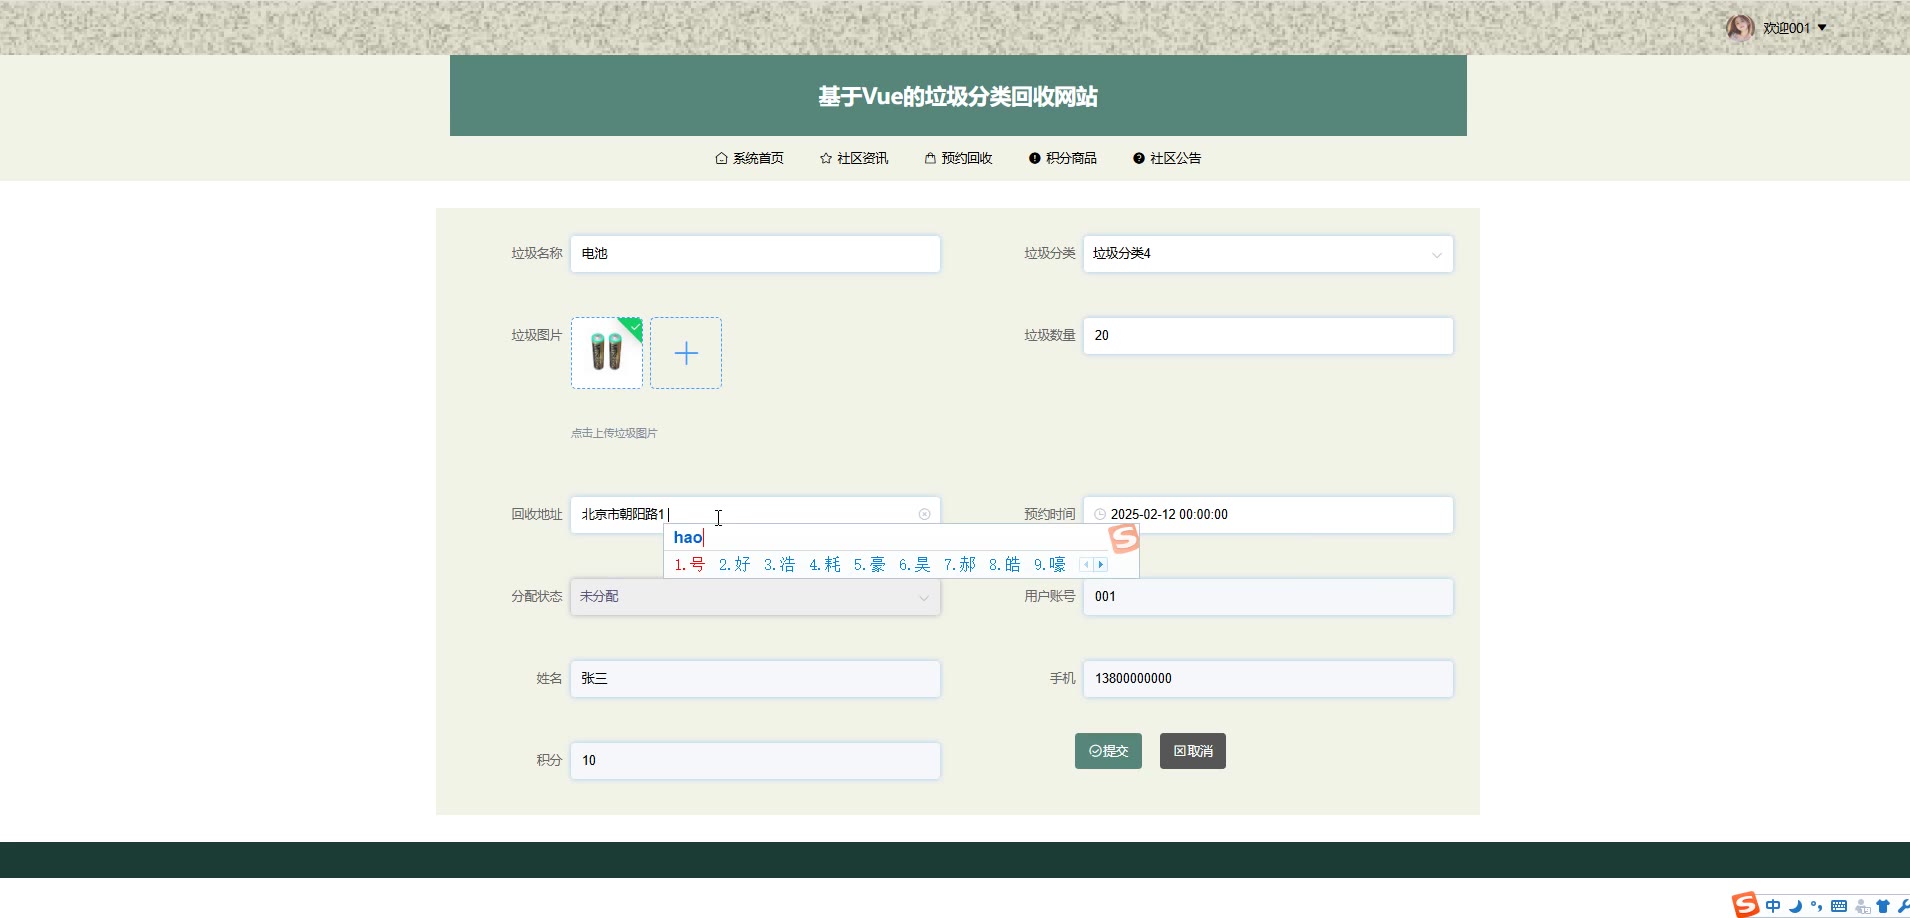This screenshot has width=1910, height=918.
Task: Click the 取消 cancel button
Action: click(x=1192, y=751)
